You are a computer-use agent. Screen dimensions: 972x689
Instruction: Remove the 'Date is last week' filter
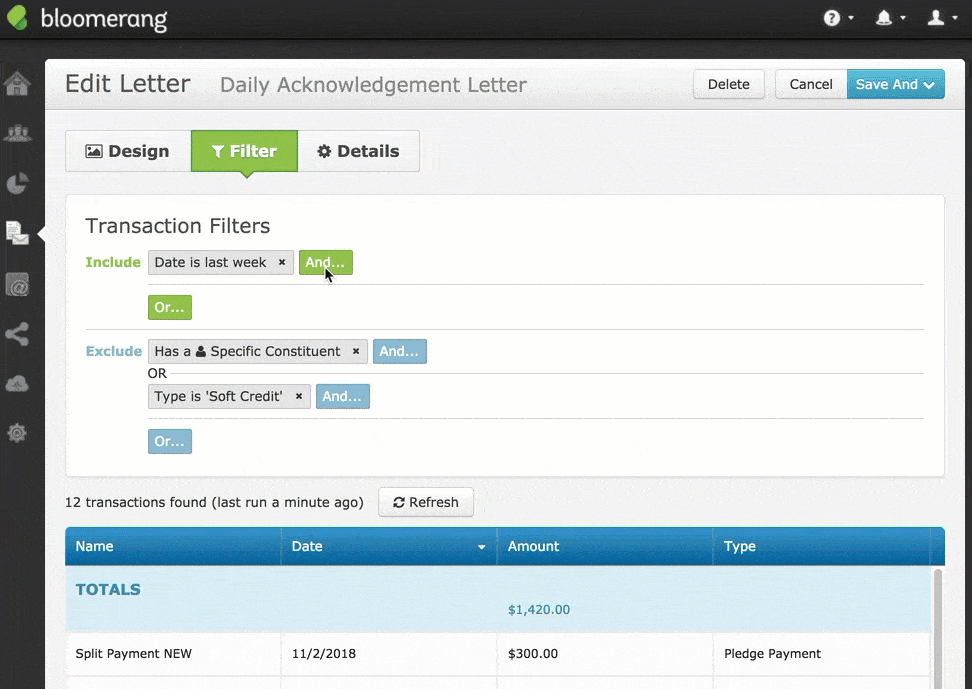click(282, 263)
